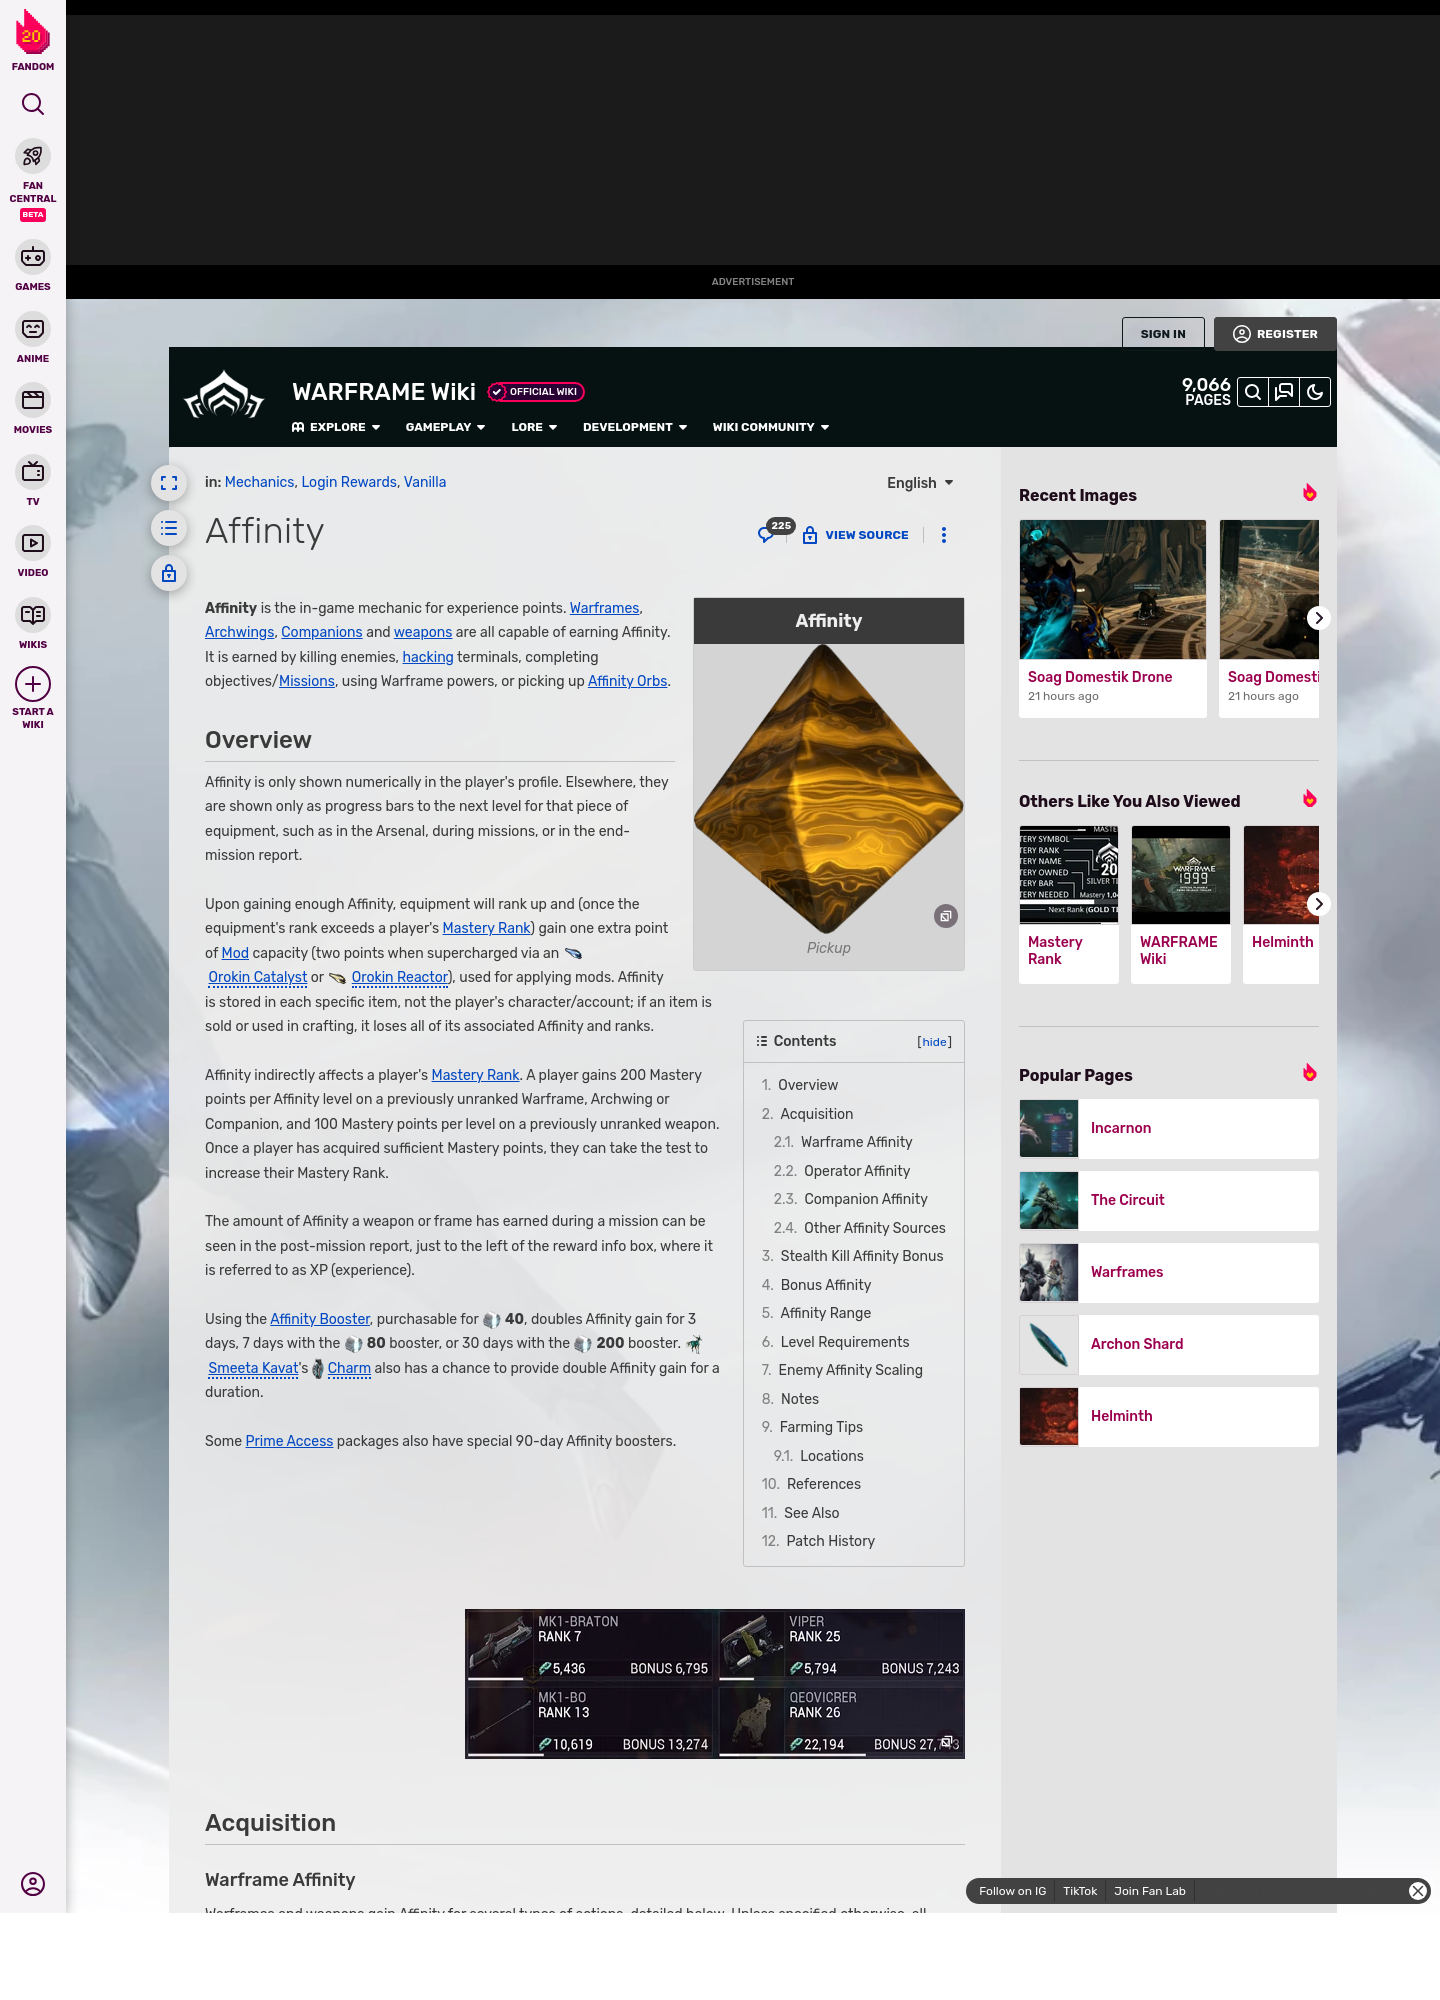The image size is (1440, 2000).
Task: Open the 225 comments bubble
Action: 775,530
